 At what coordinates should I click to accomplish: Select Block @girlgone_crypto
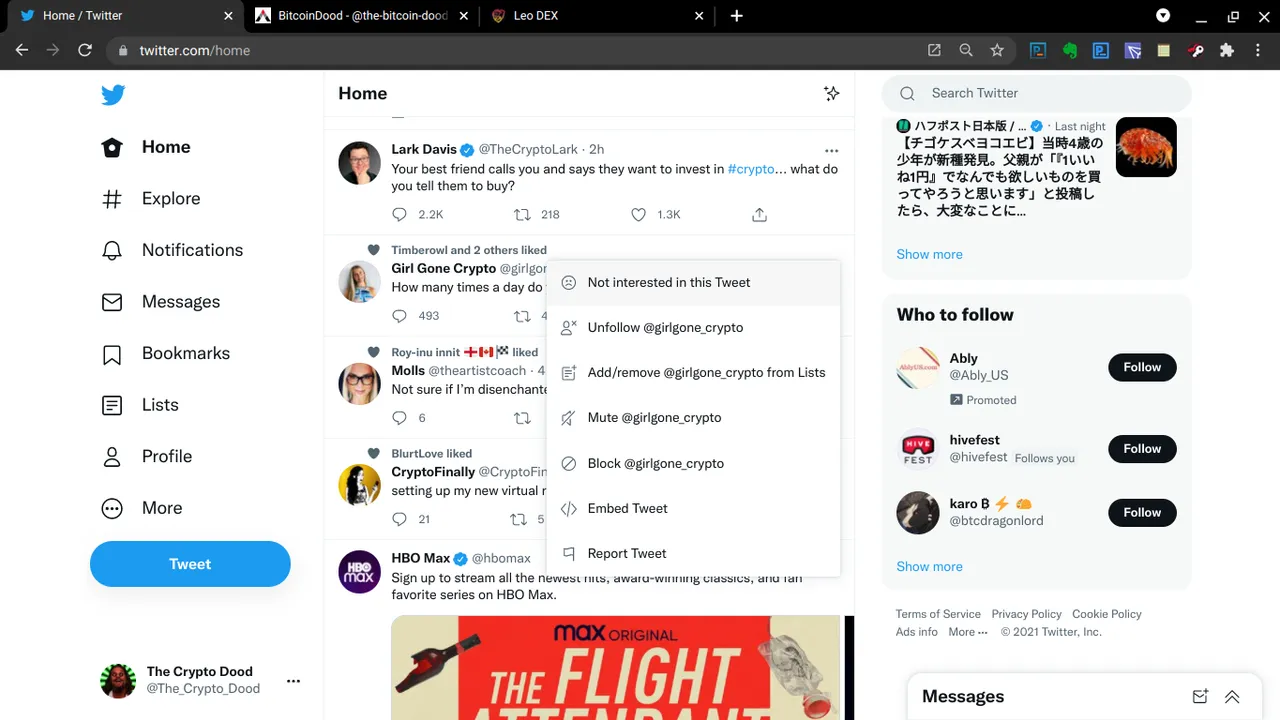(x=693, y=463)
